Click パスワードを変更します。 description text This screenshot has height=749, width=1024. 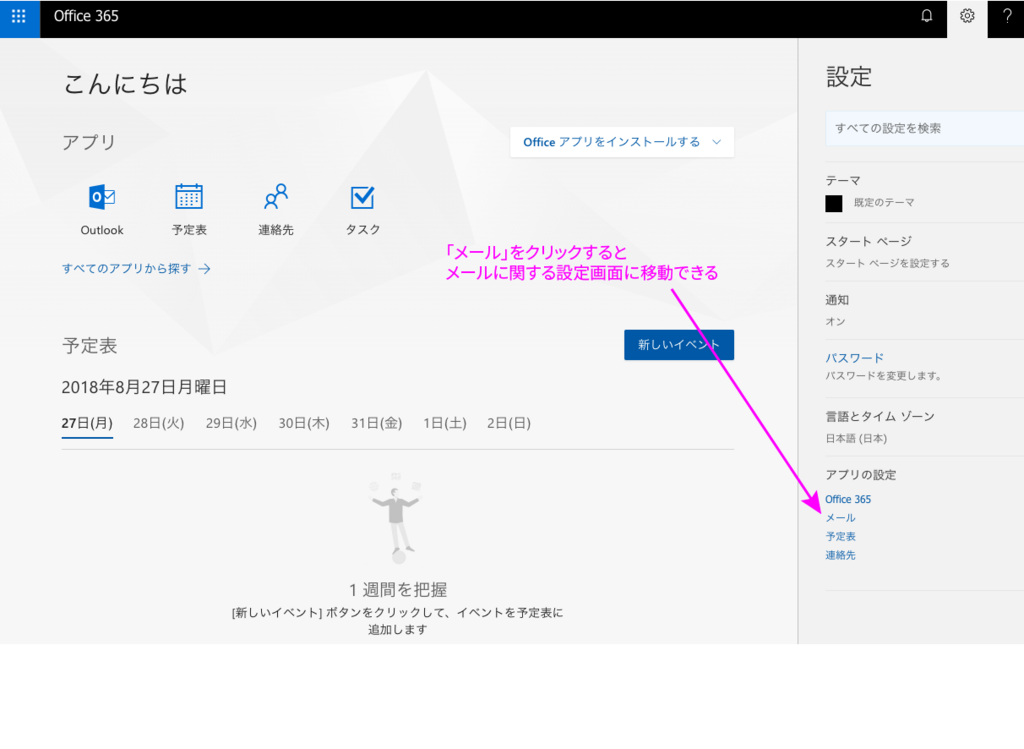(x=884, y=375)
